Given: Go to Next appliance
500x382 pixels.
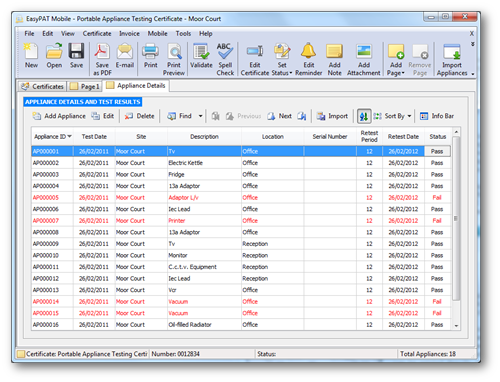Looking at the screenshot, I should 279,116.
